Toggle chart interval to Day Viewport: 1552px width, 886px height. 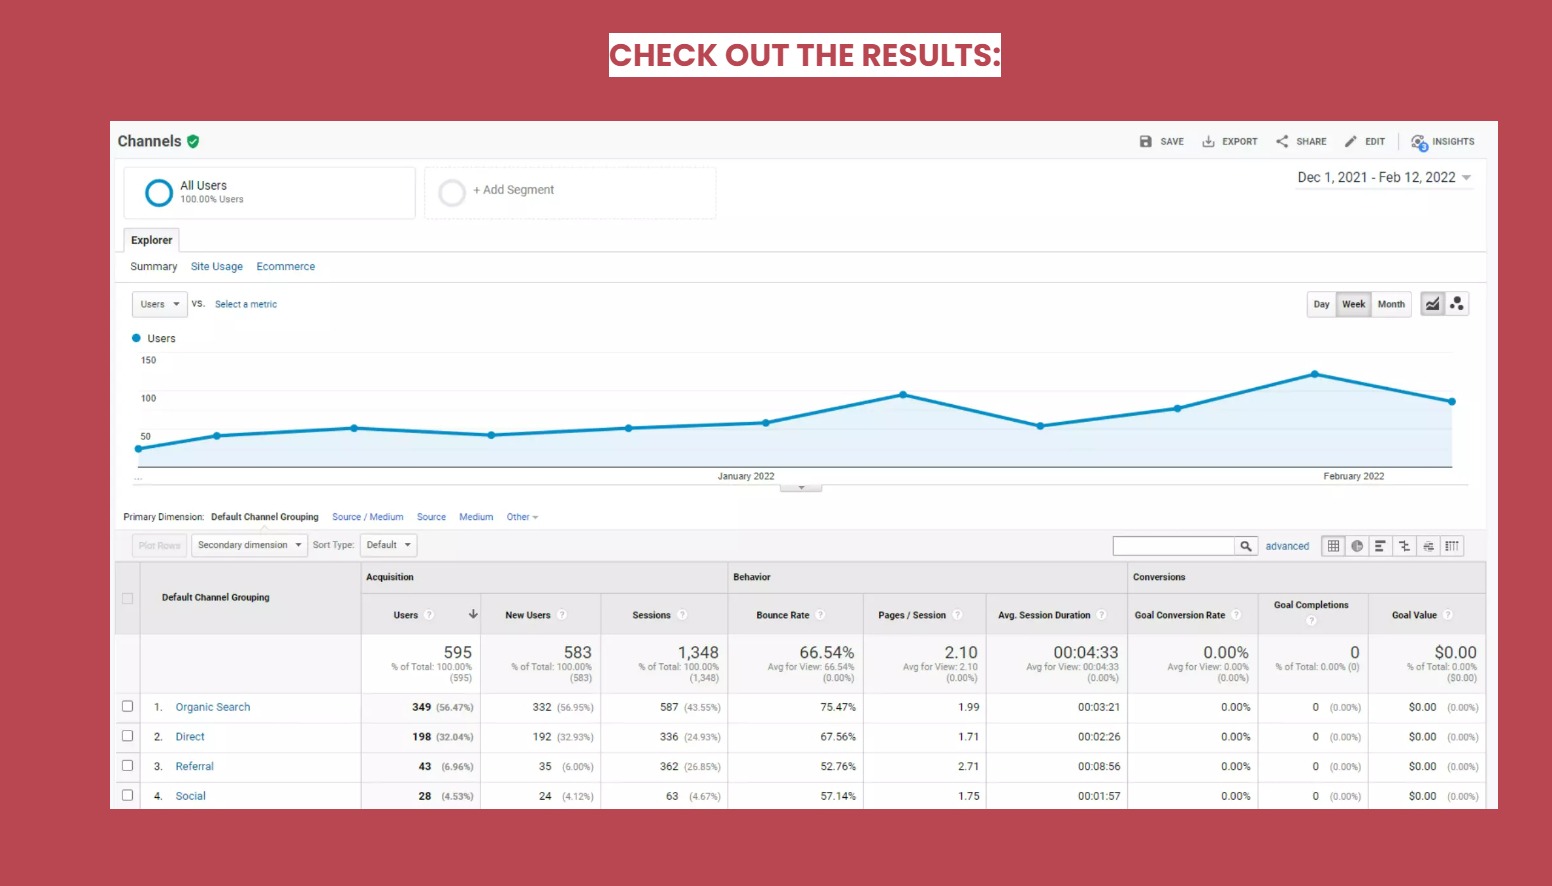1322,304
